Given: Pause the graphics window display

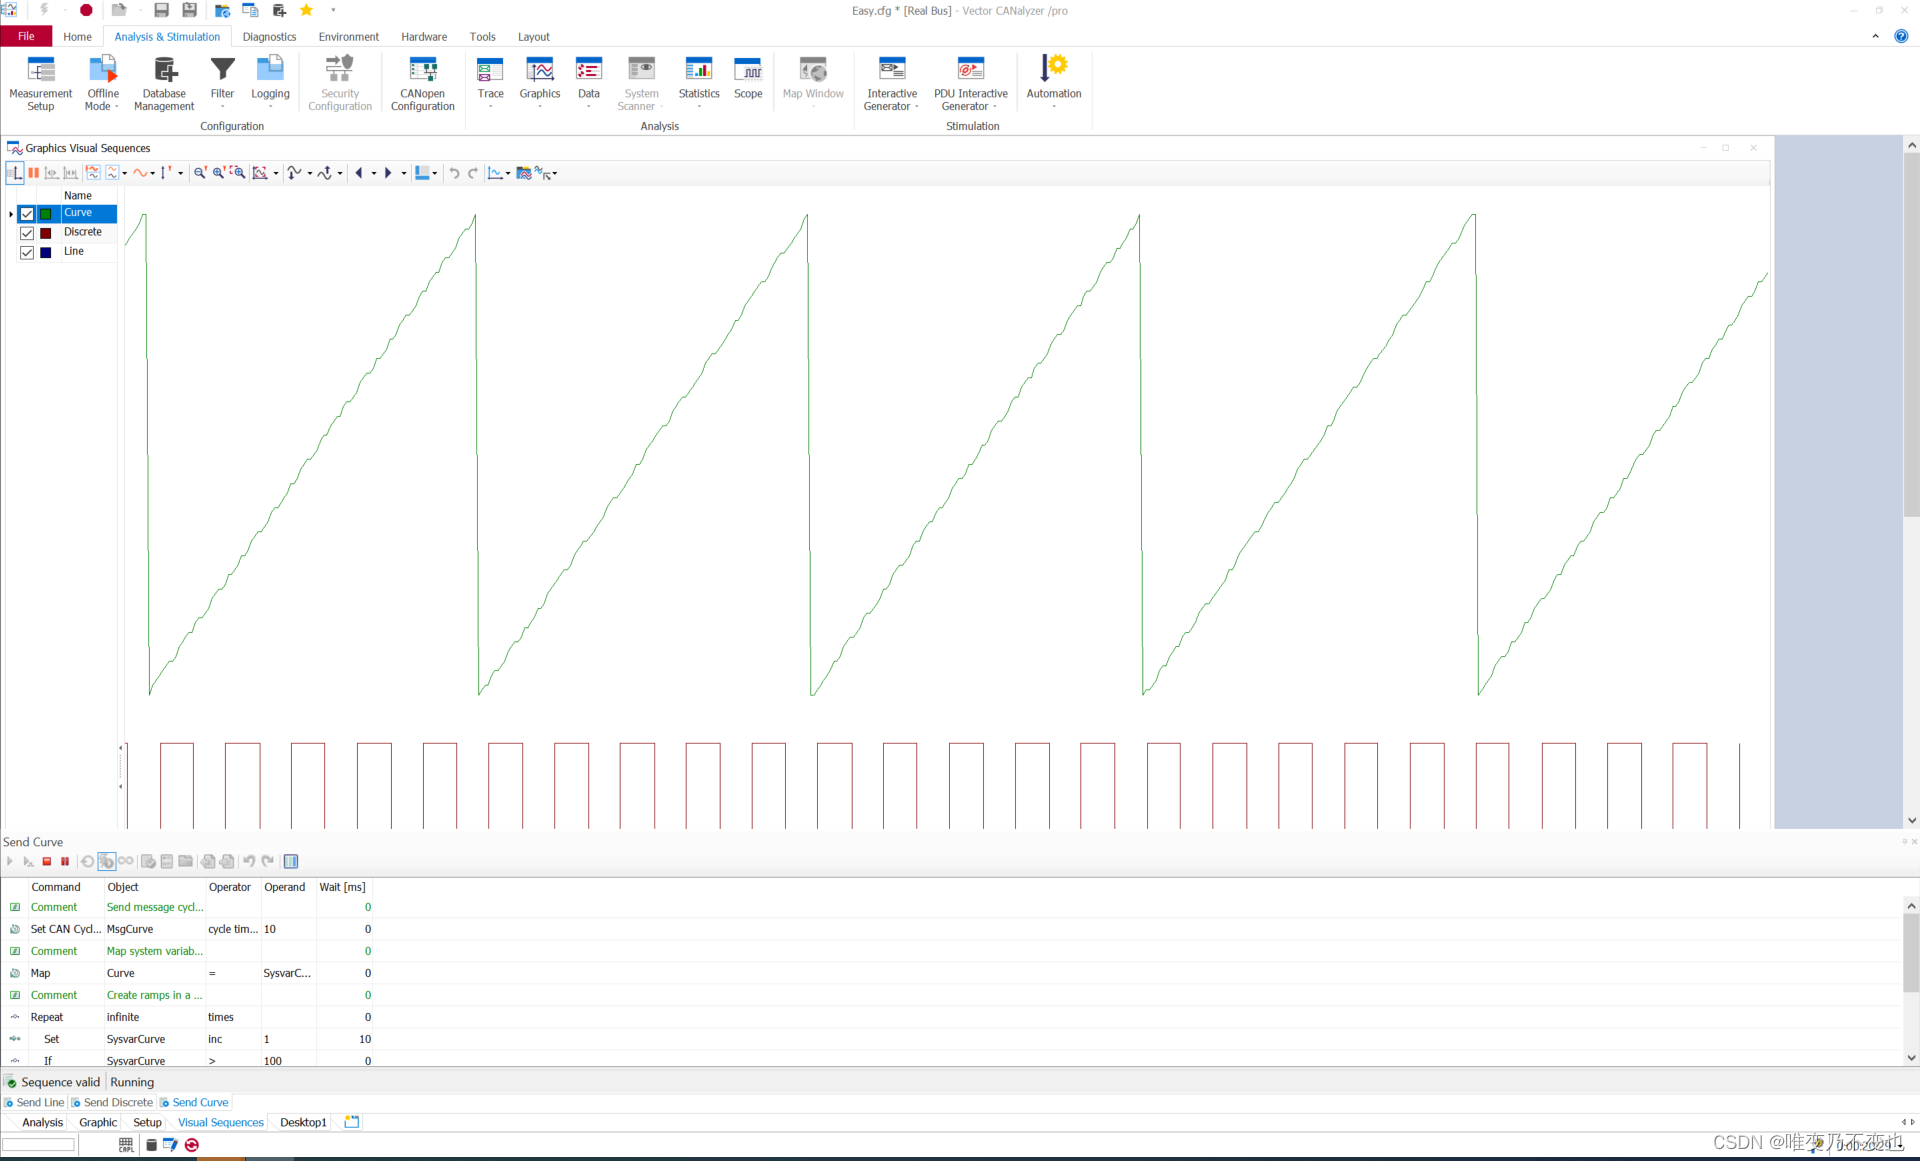Looking at the screenshot, I should point(34,173).
